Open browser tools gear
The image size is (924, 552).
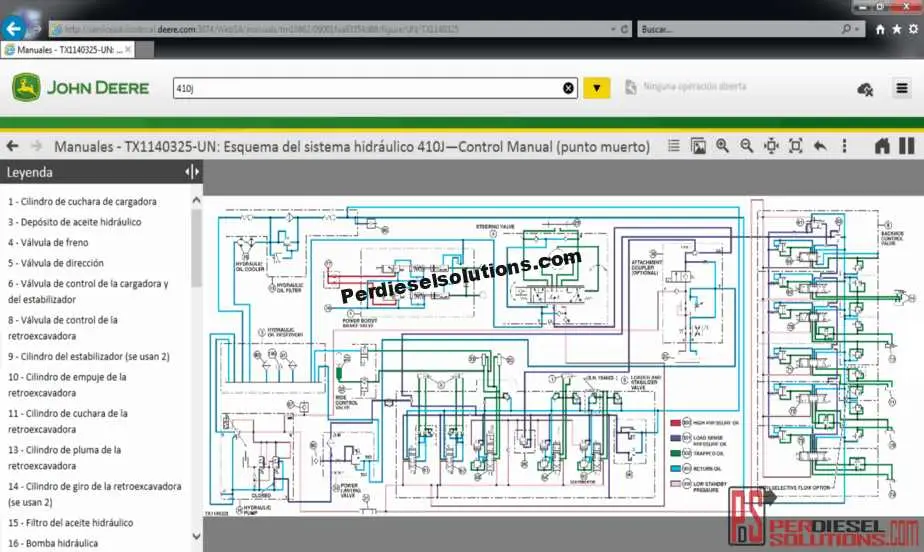(x=913, y=29)
